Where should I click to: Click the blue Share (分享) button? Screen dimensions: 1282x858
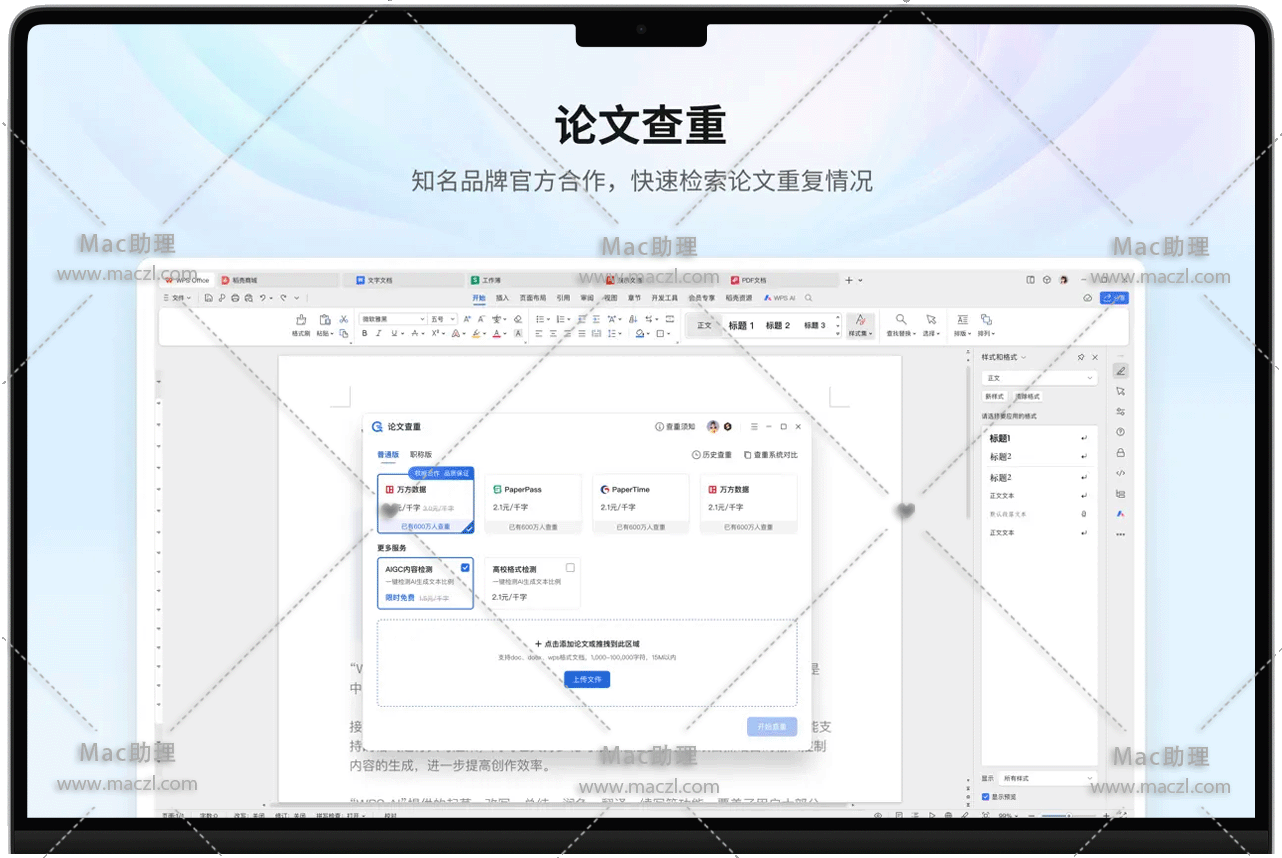pyautogui.click(x=1114, y=298)
